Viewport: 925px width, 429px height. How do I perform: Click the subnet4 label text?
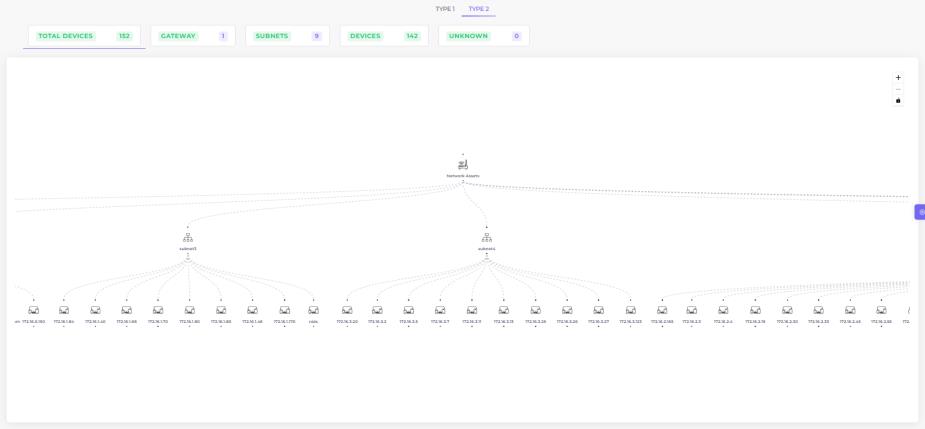point(487,249)
